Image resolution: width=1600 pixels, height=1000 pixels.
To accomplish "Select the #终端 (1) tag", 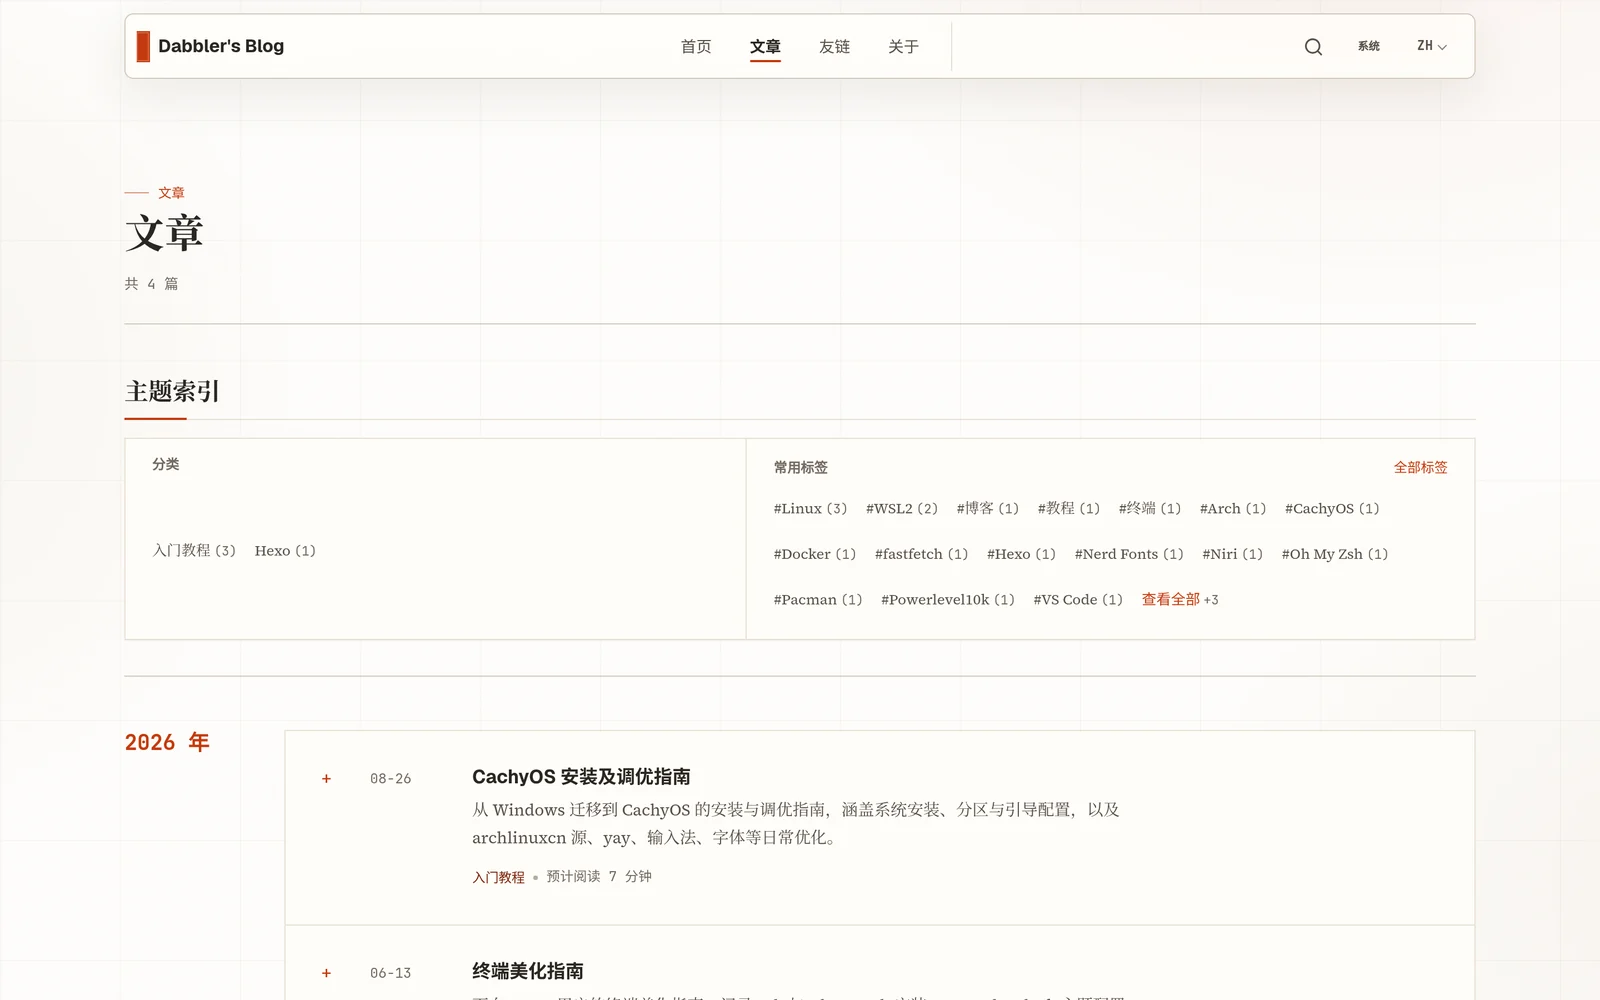I will pyautogui.click(x=1150, y=508).
